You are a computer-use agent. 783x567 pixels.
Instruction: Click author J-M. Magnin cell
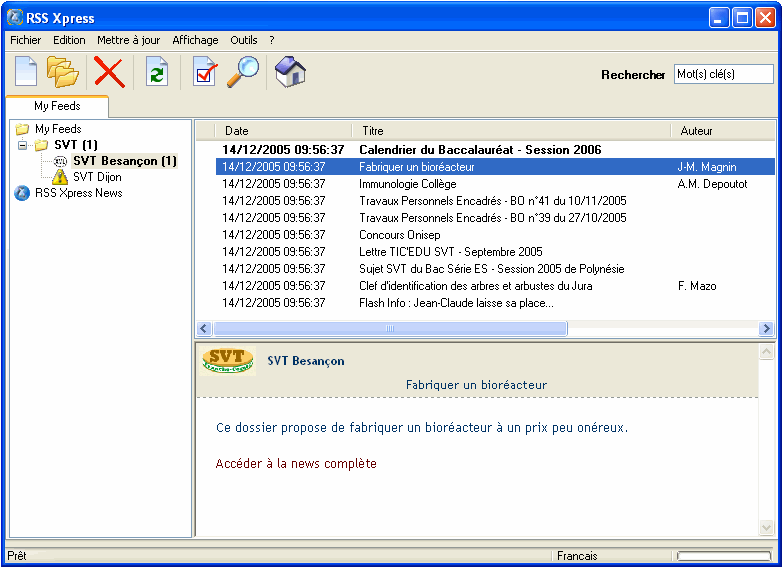(x=707, y=167)
